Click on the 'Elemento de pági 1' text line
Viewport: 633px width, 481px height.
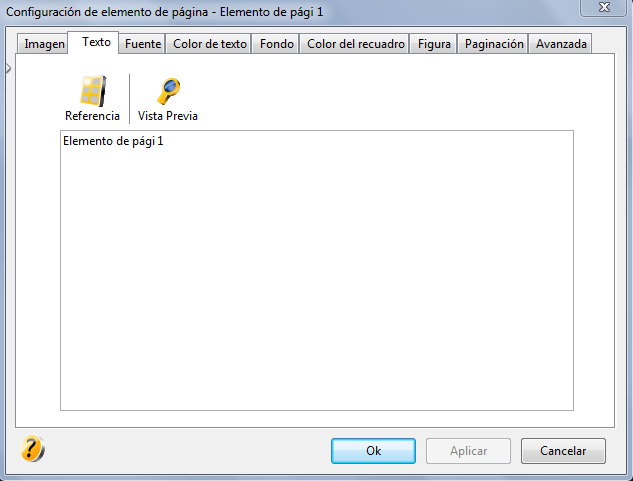pos(113,141)
